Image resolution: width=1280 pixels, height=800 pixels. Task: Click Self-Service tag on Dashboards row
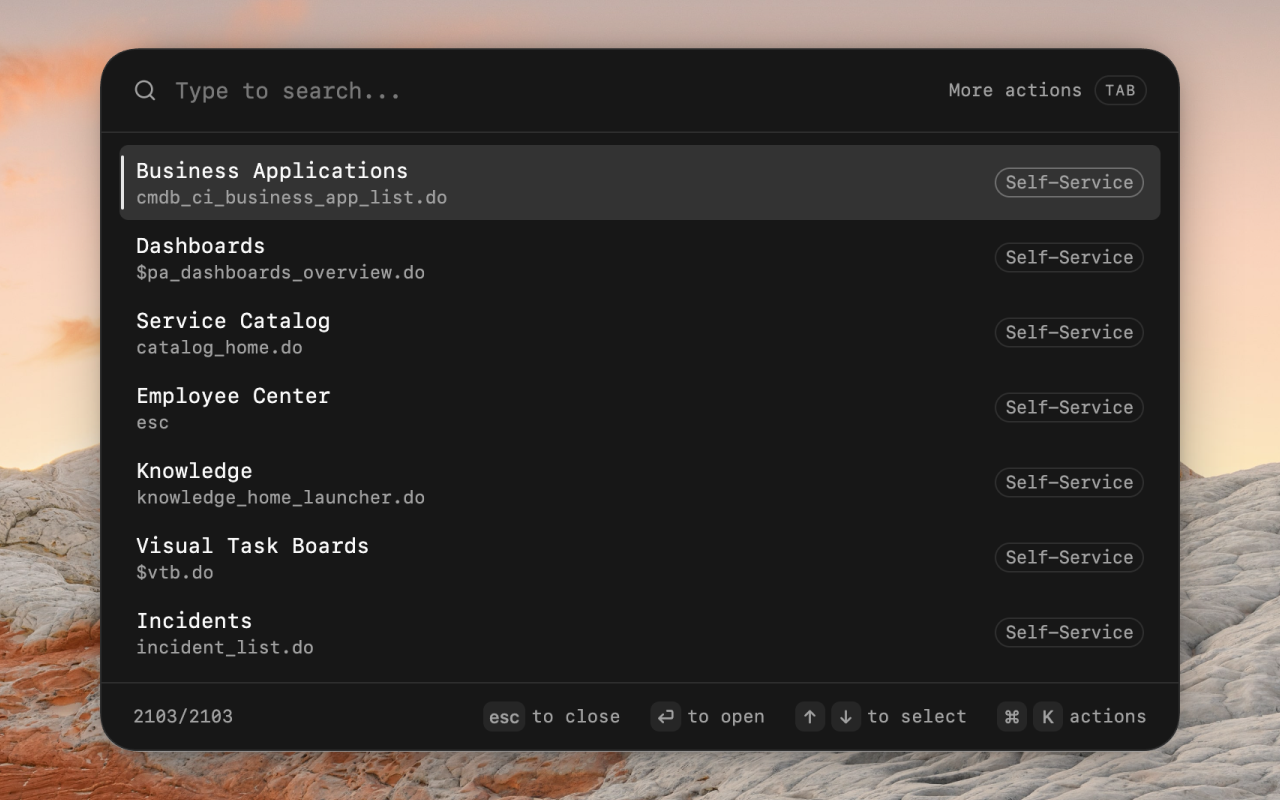coord(1069,257)
